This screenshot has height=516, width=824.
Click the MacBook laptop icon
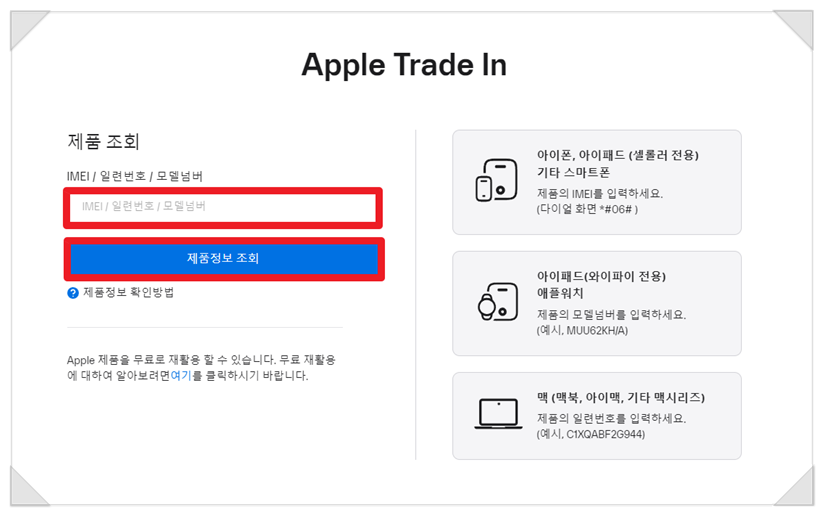(x=498, y=414)
